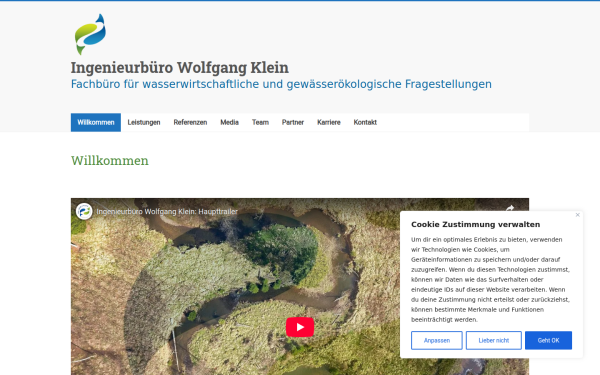
Task: Click the Ingenieurbüro Wolfgang Klein site title
Action: (x=179, y=68)
